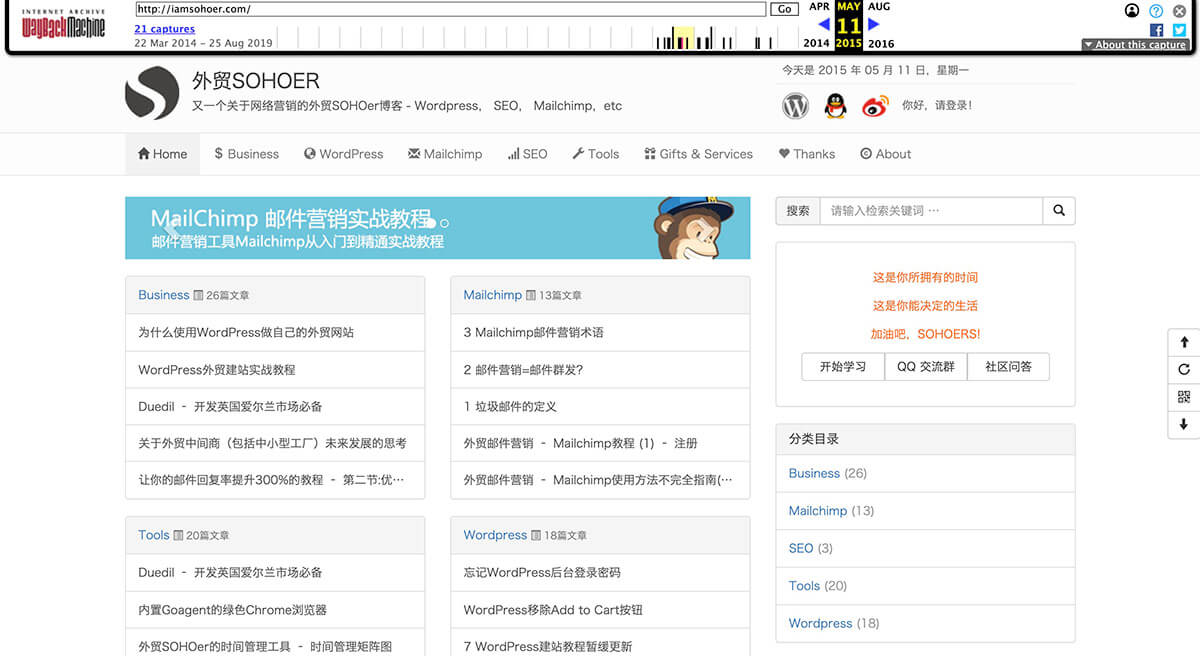Open the About navigation item
The width and height of the screenshot is (1200, 656).
pos(885,154)
